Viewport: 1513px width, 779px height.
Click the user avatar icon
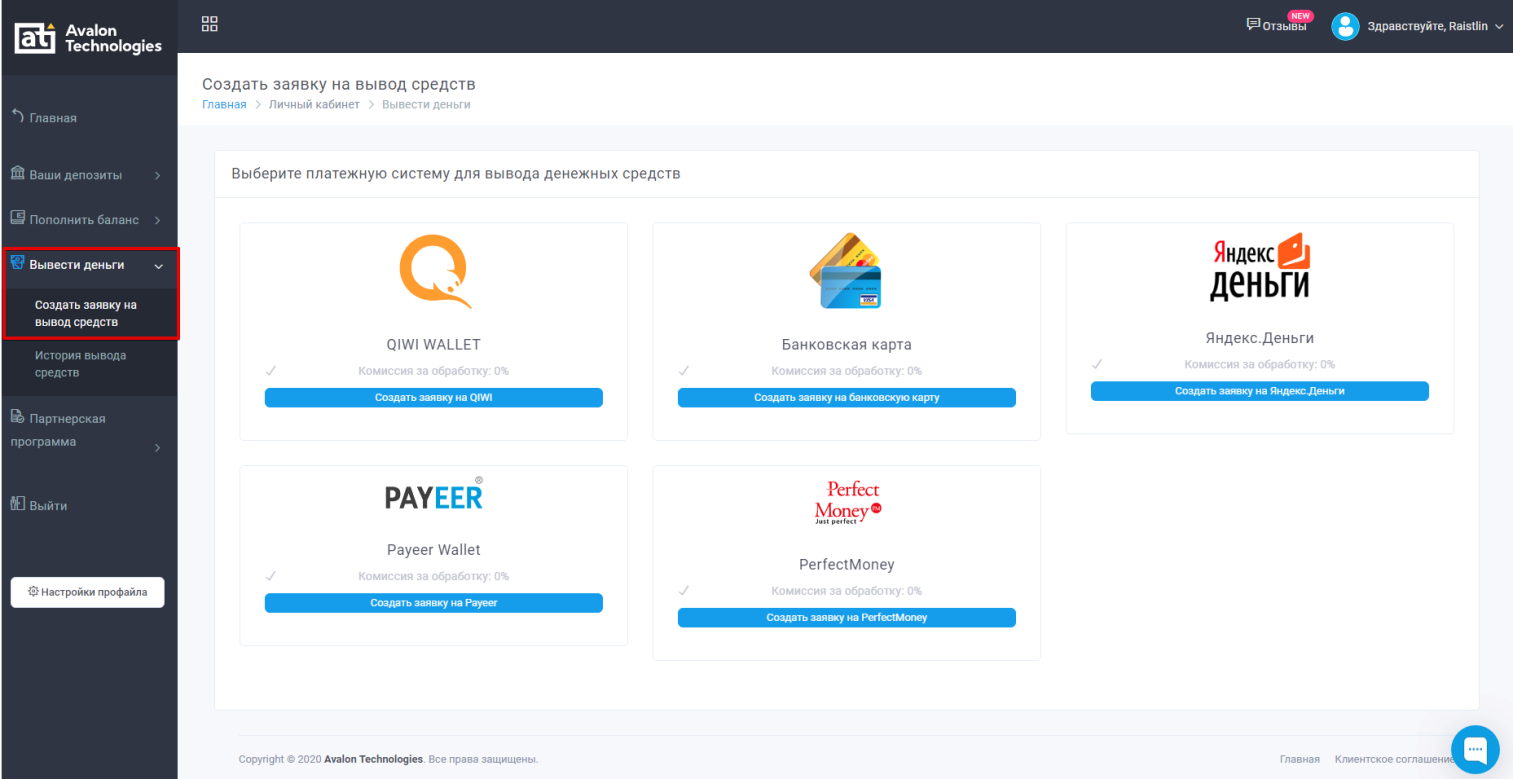click(x=1346, y=26)
